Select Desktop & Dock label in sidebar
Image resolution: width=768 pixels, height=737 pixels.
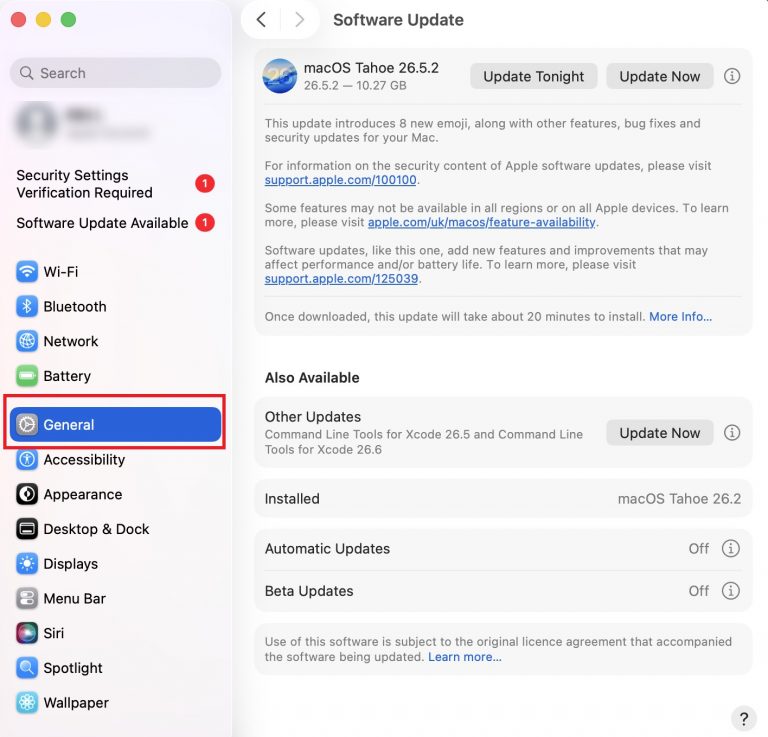coord(96,529)
